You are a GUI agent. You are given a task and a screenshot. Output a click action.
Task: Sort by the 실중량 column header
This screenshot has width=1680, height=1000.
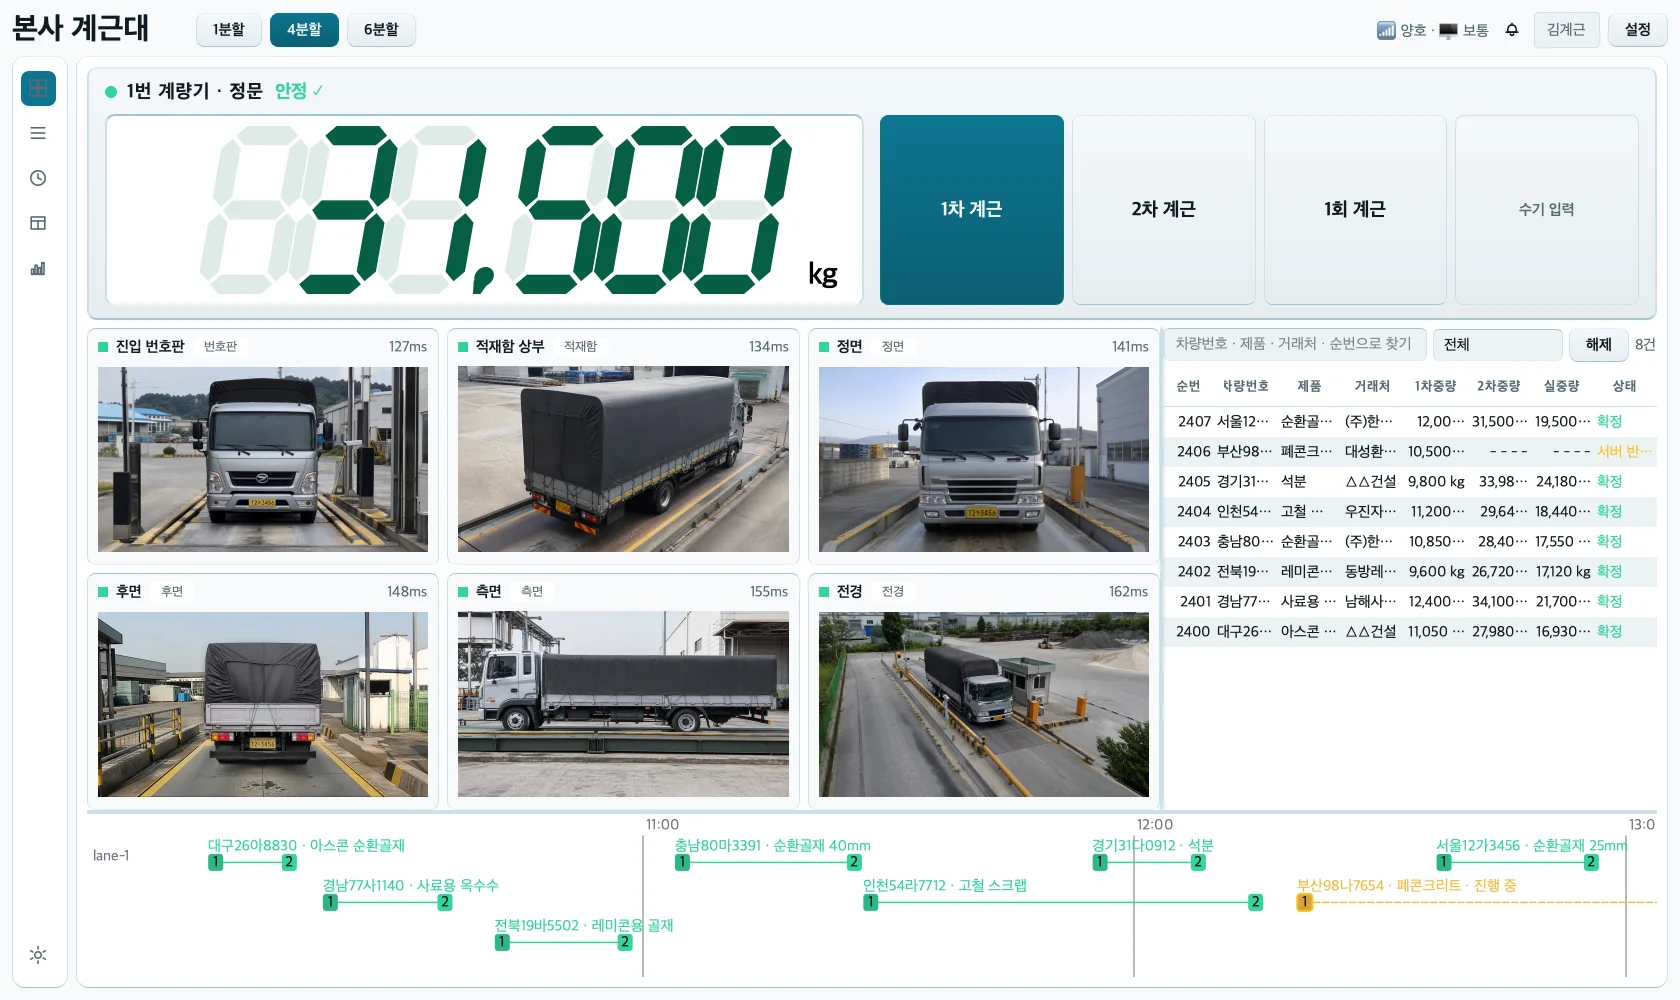[1561, 386]
